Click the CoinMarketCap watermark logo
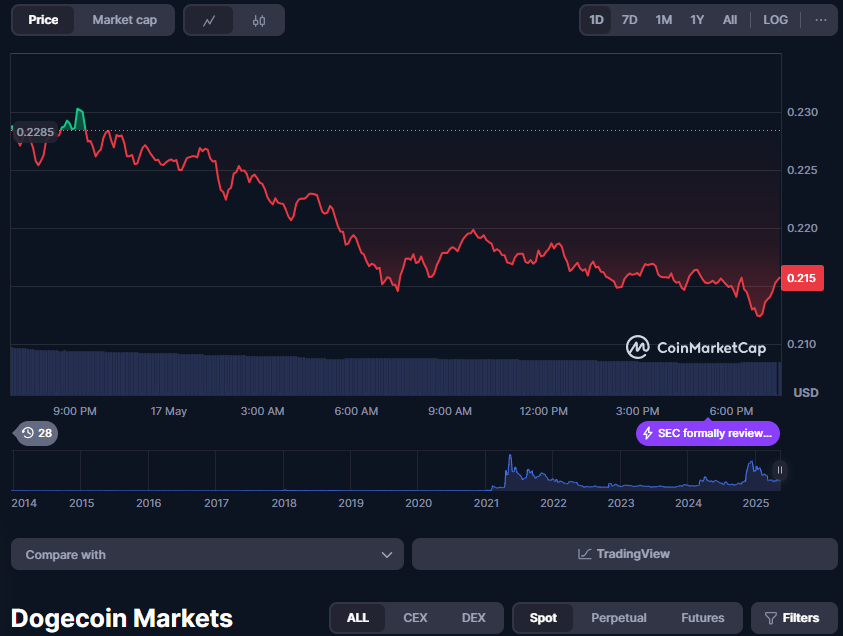This screenshot has width=843, height=636. 638,347
